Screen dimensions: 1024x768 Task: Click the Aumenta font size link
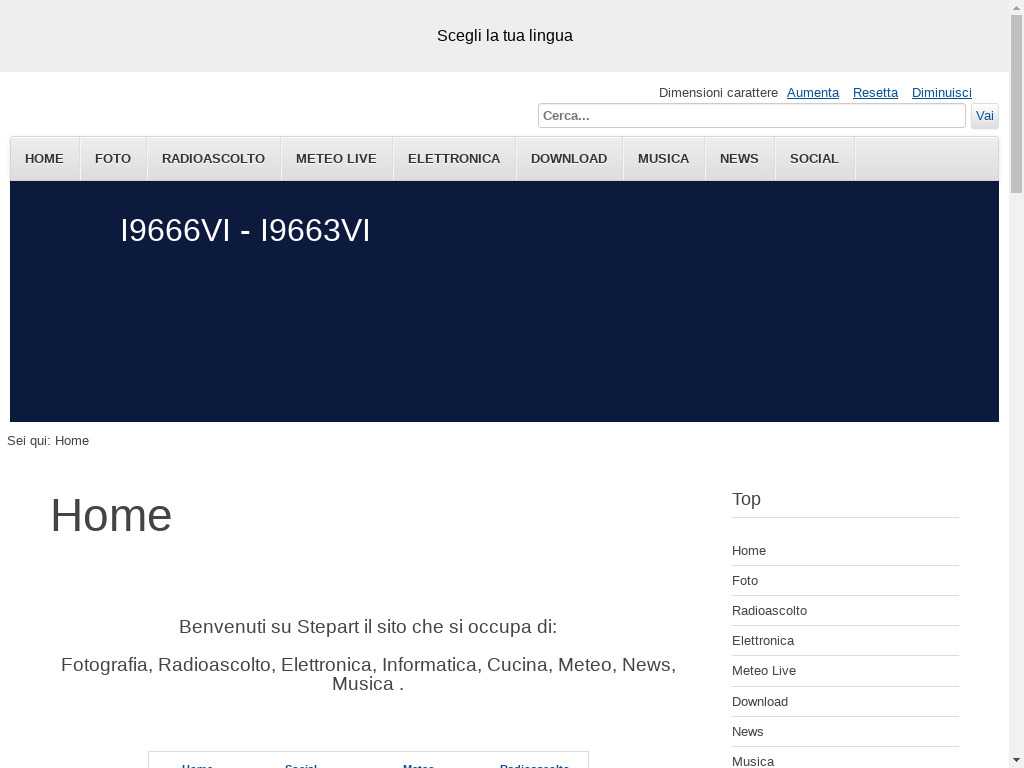[812, 92]
